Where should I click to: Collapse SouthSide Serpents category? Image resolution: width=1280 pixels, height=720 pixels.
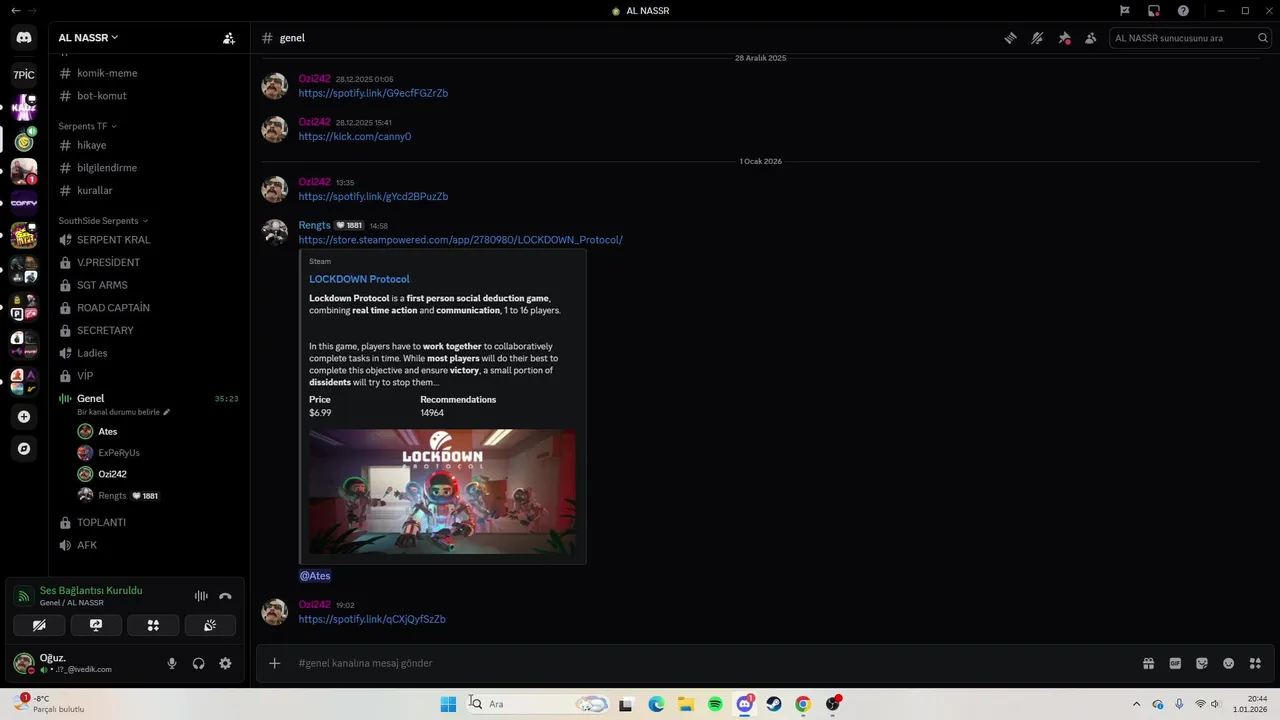tap(103, 220)
